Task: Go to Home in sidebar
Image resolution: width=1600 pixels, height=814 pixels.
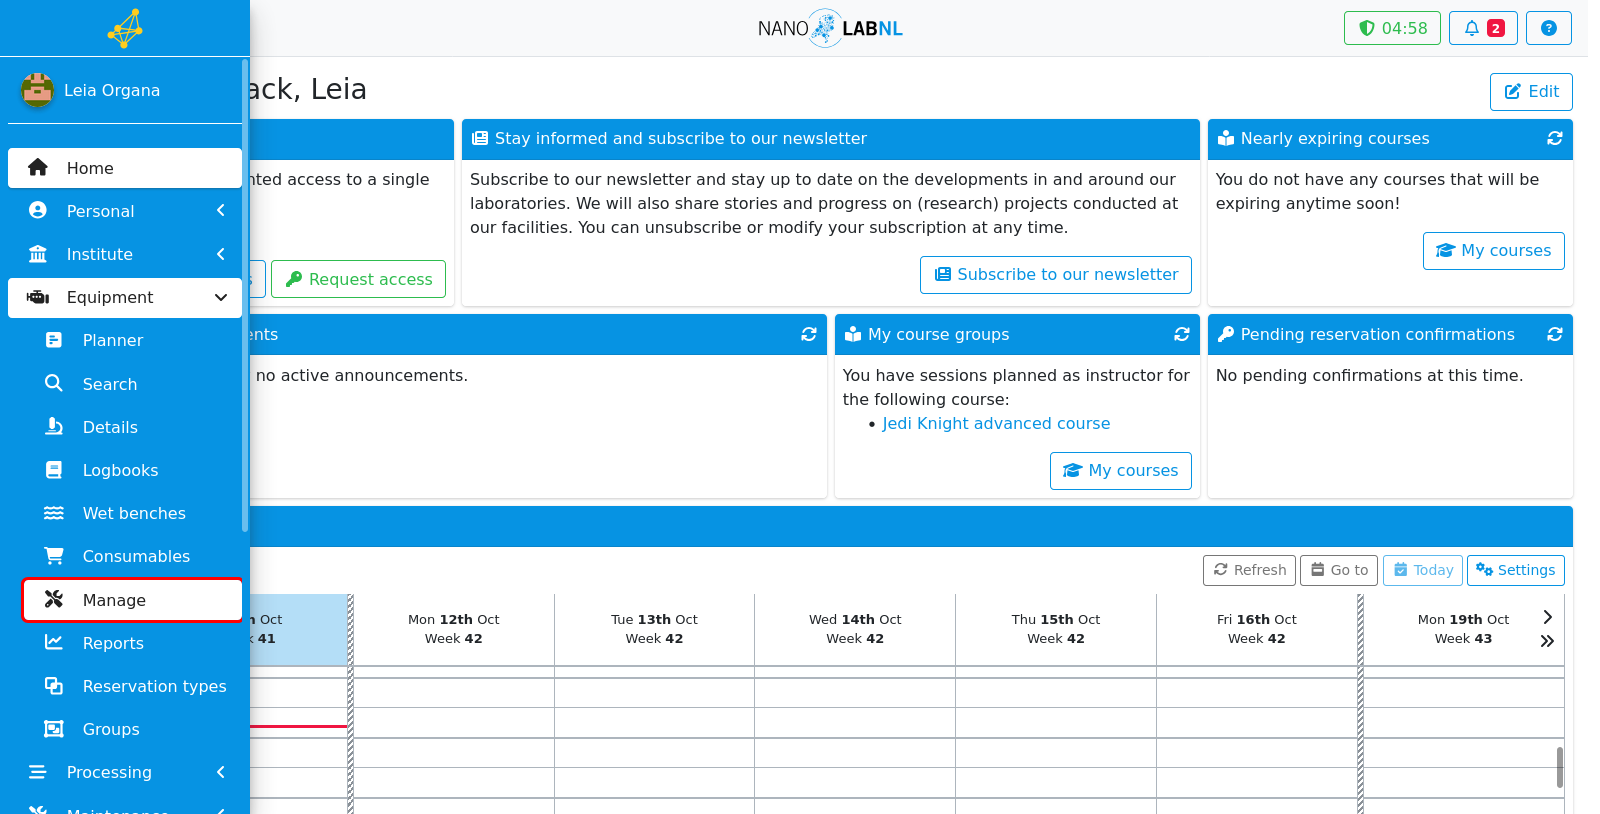Action: (x=125, y=168)
